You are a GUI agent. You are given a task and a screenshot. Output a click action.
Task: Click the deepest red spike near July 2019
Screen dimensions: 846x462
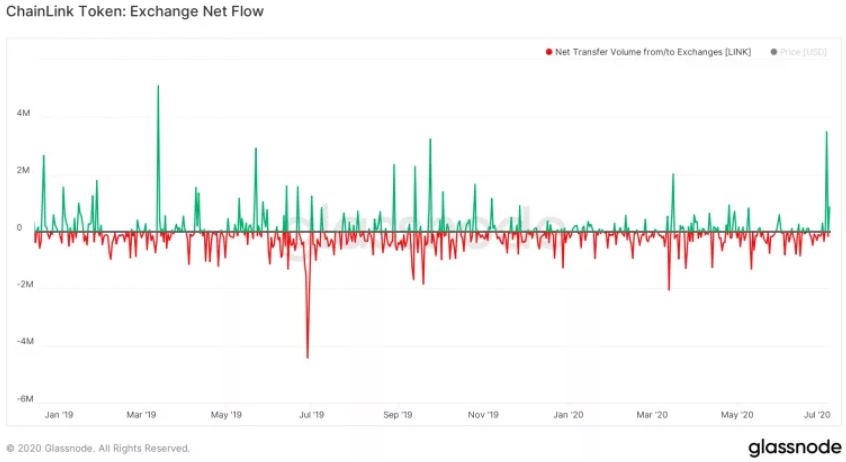click(x=308, y=297)
